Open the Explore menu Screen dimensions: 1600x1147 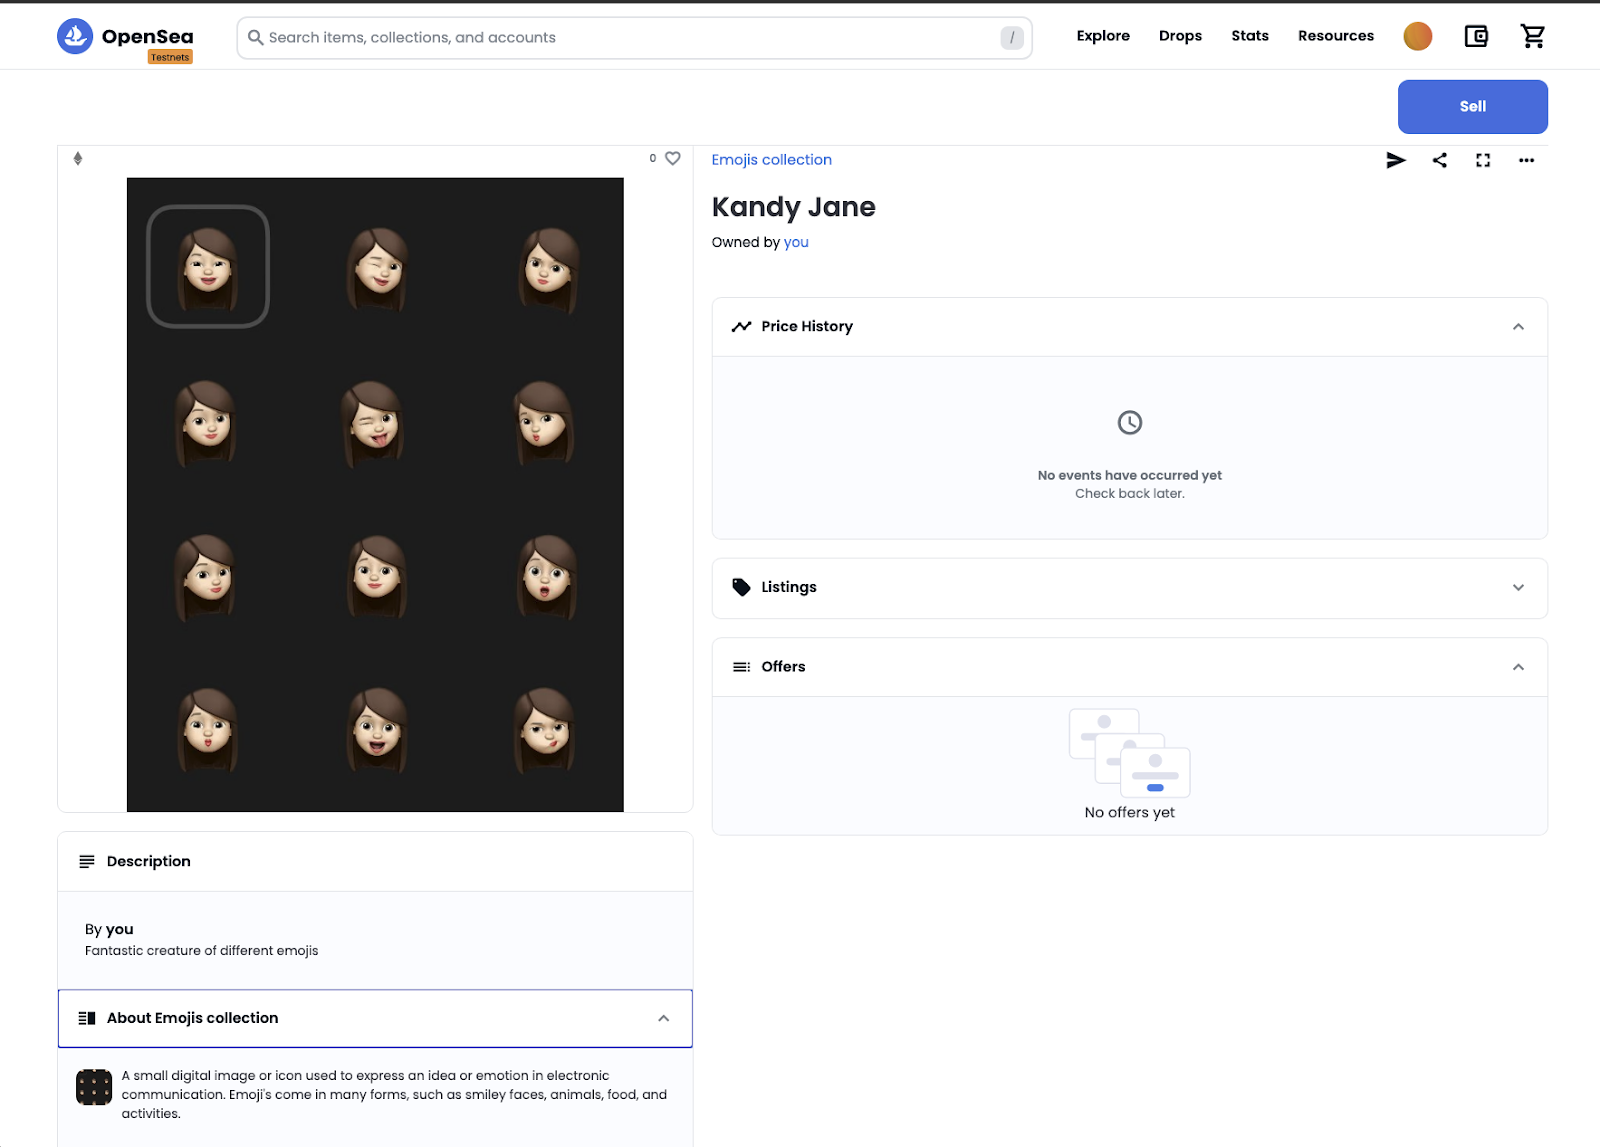tap(1103, 36)
